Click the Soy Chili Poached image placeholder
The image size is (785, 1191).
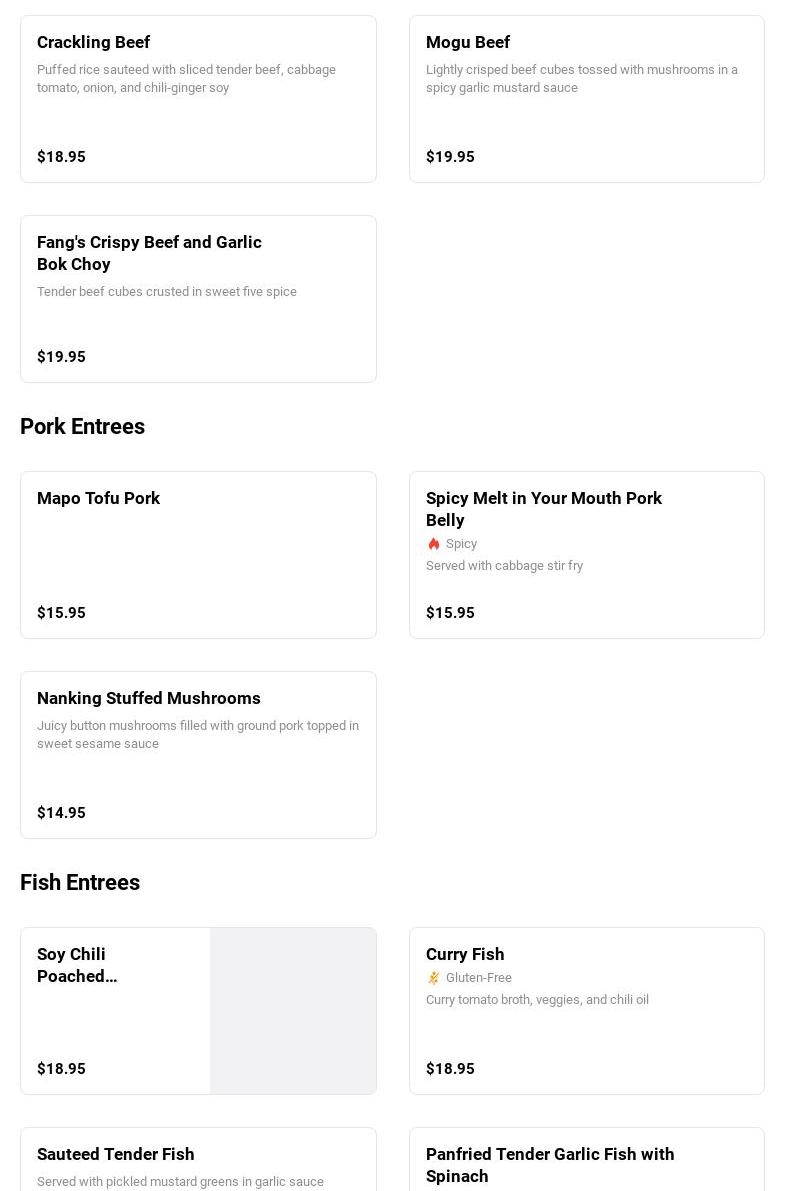click(293, 1011)
